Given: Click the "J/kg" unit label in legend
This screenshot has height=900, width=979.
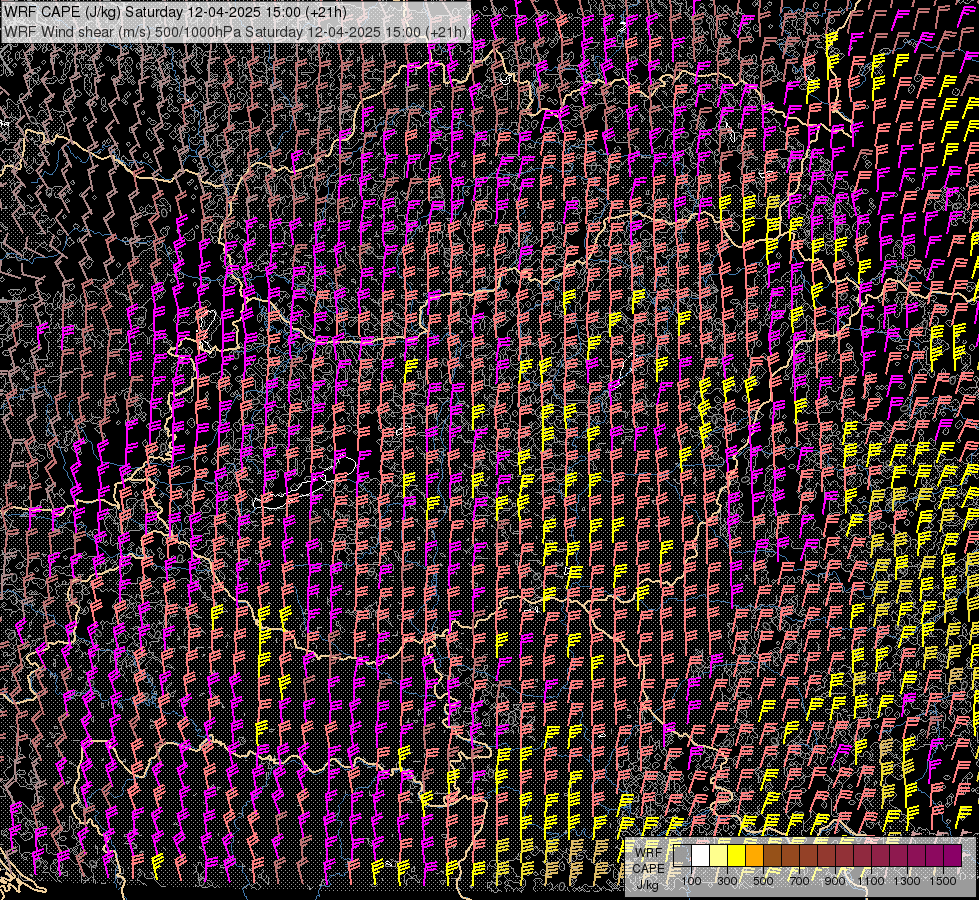Looking at the screenshot, I should (647, 884).
